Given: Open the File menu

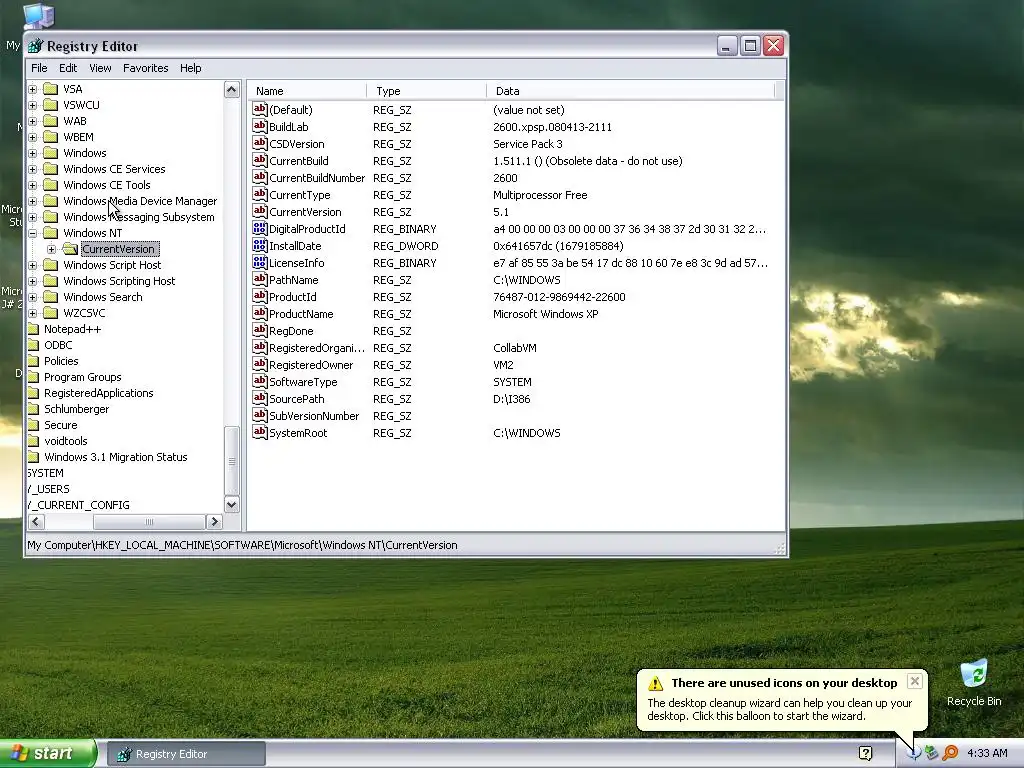Looking at the screenshot, I should coord(39,68).
